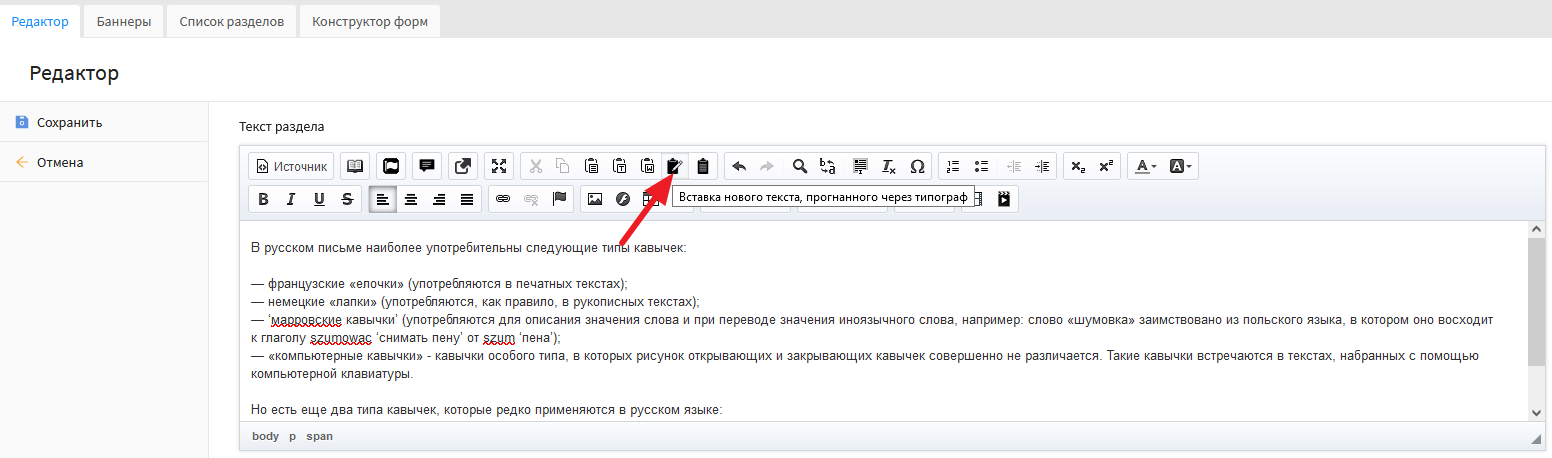
Task: Insert video with the clapperboard icon
Action: 1003,199
